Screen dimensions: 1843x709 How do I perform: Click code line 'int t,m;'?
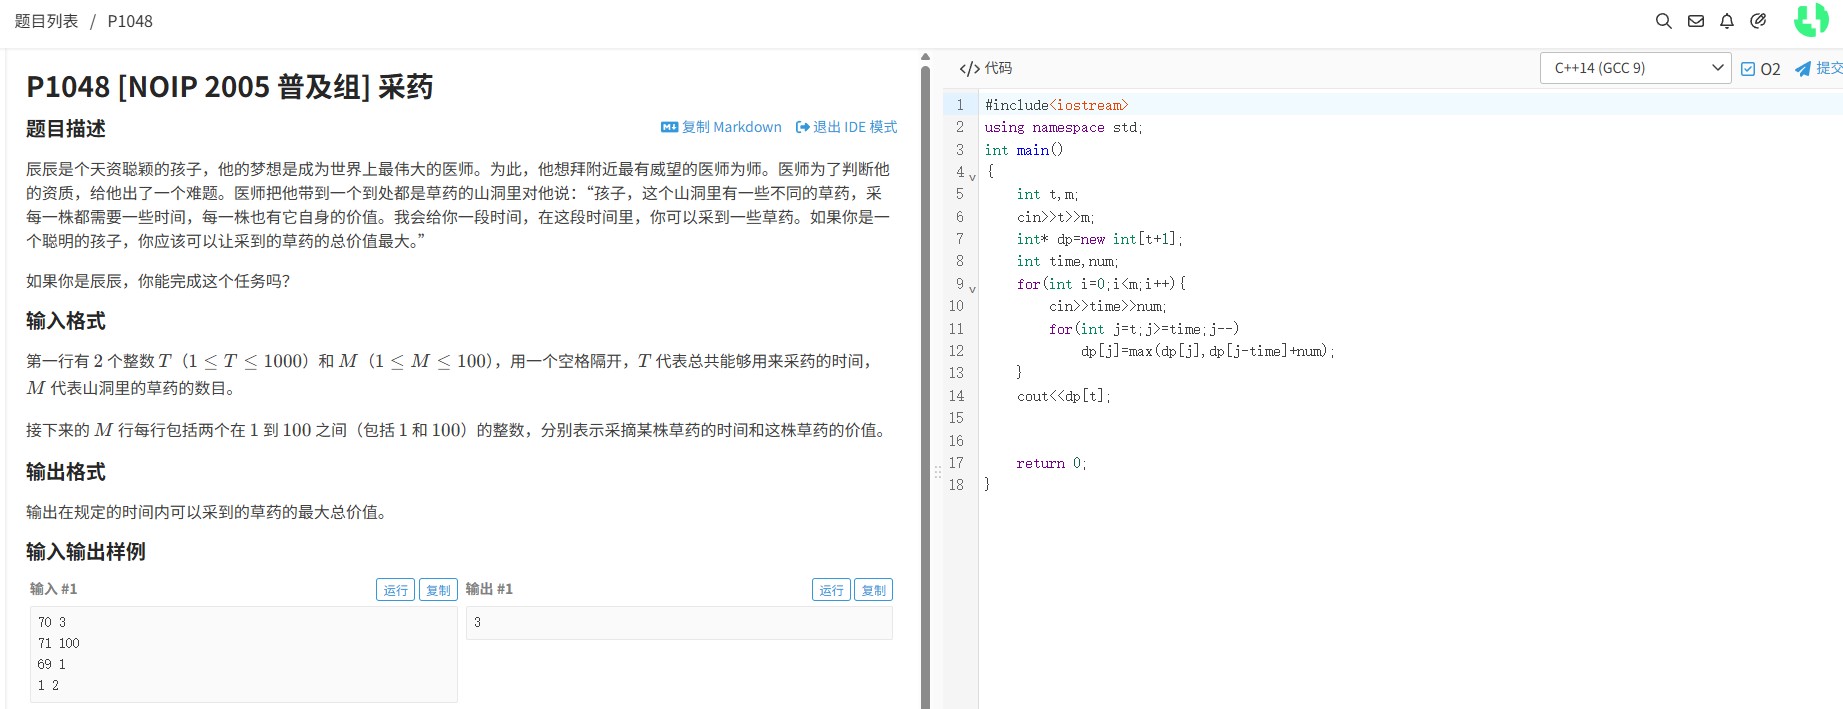1048,194
